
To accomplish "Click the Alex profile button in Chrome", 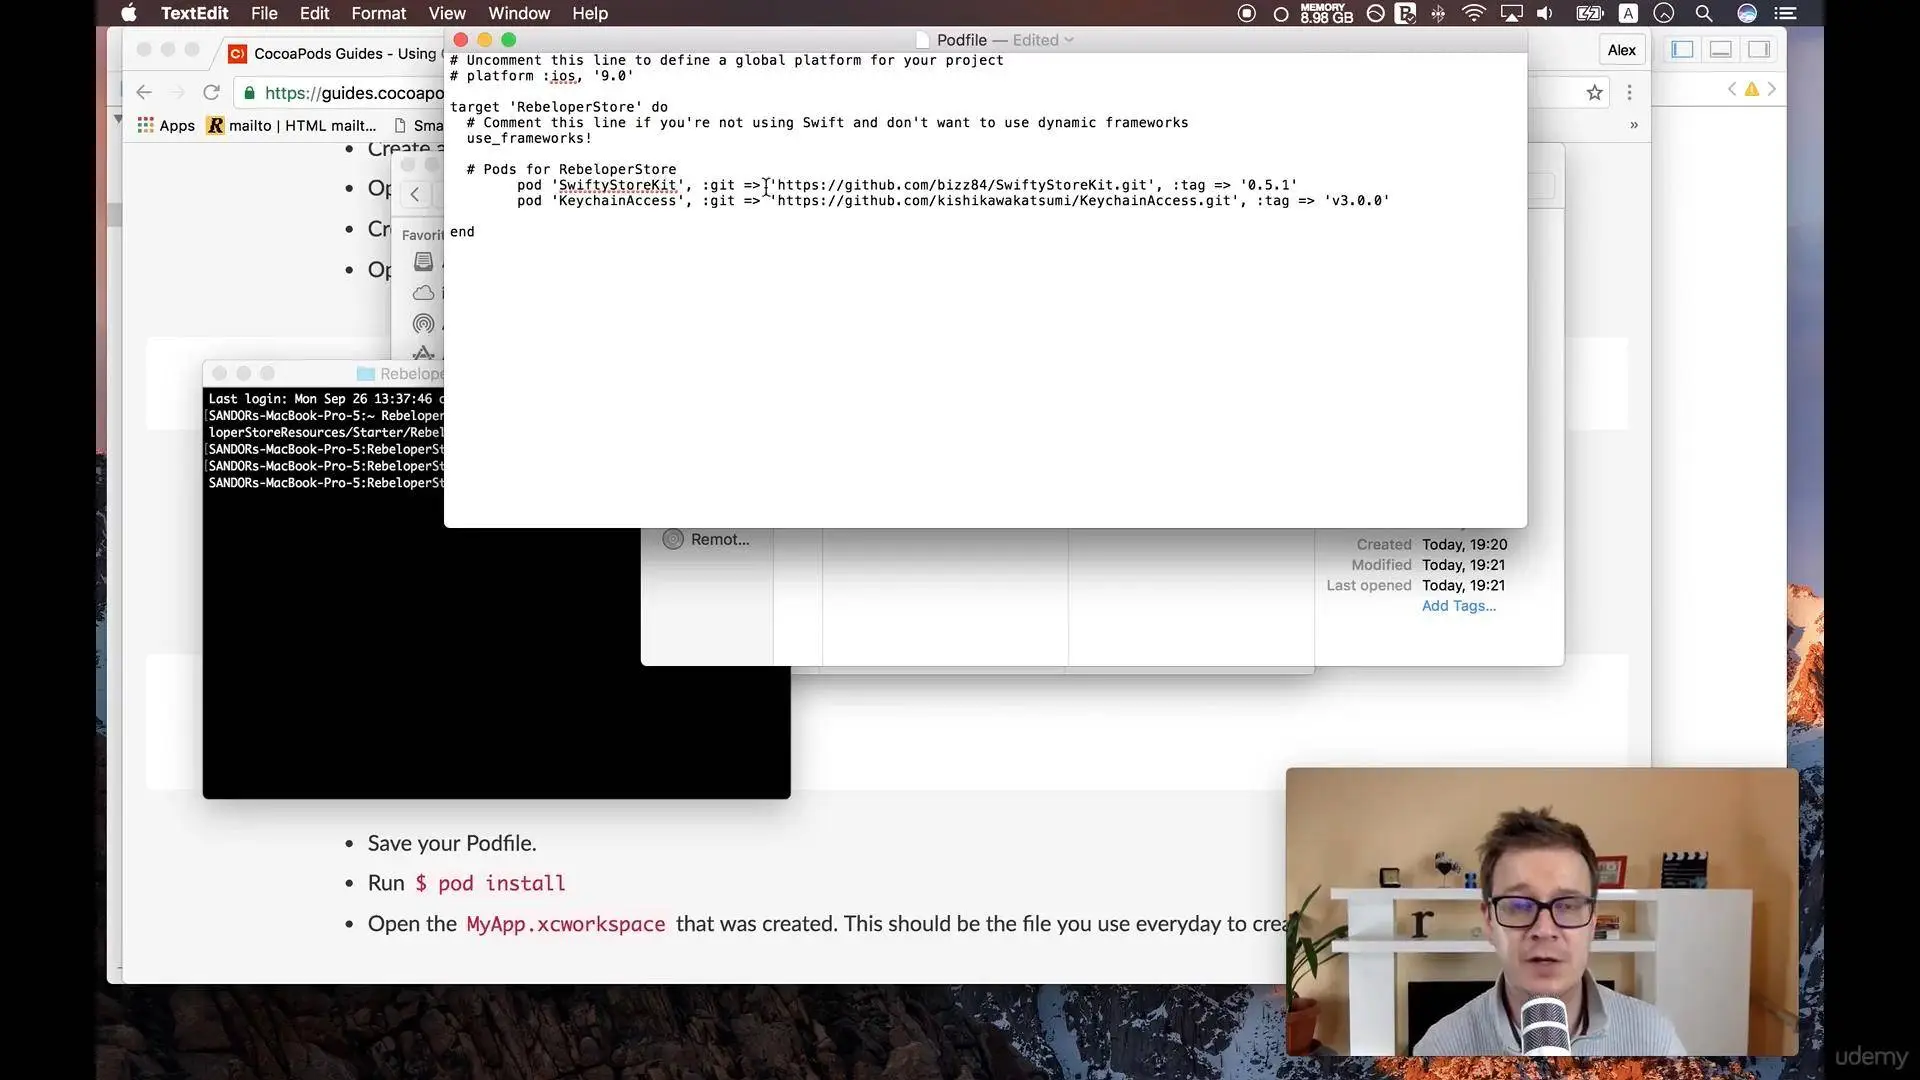I will [1622, 50].
